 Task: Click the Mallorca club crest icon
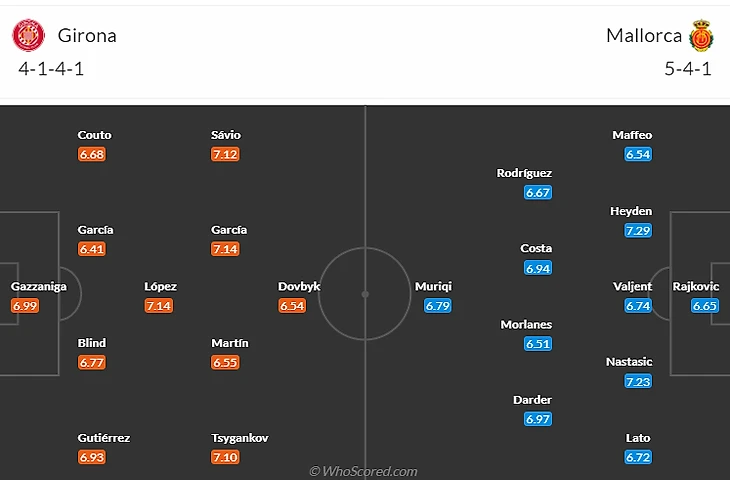(701, 35)
